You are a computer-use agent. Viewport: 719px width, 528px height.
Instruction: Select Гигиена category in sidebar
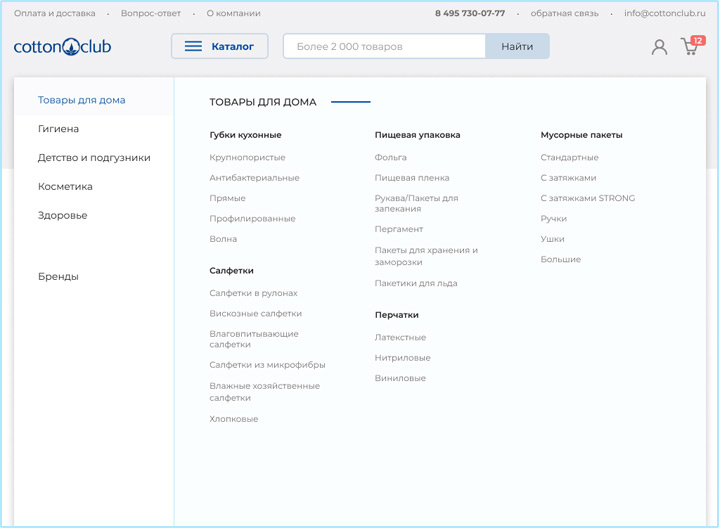58,129
